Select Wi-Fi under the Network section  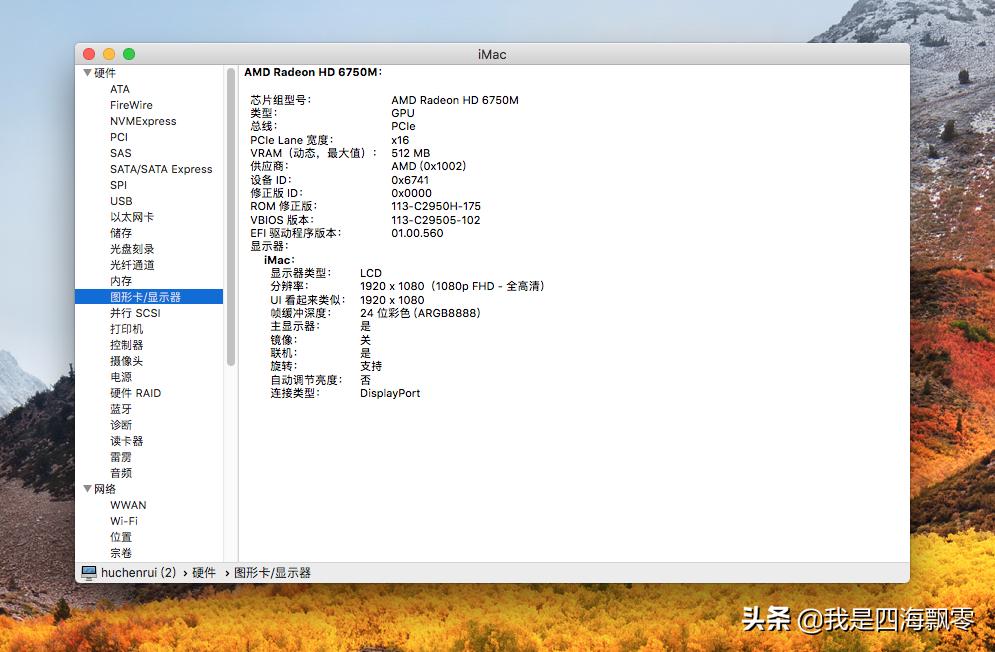click(x=126, y=521)
